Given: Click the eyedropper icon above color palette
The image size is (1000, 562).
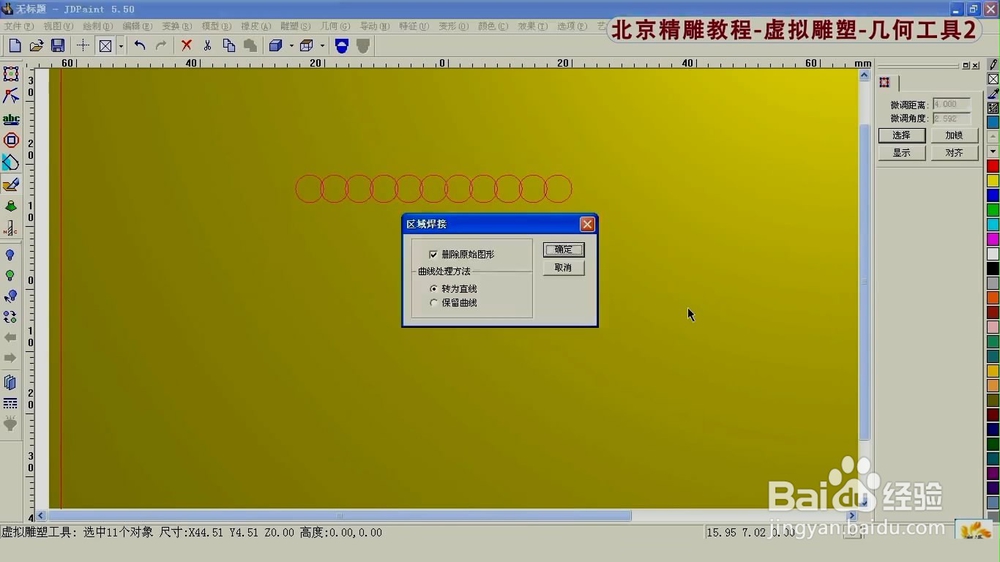Looking at the screenshot, I should (993, 93).
